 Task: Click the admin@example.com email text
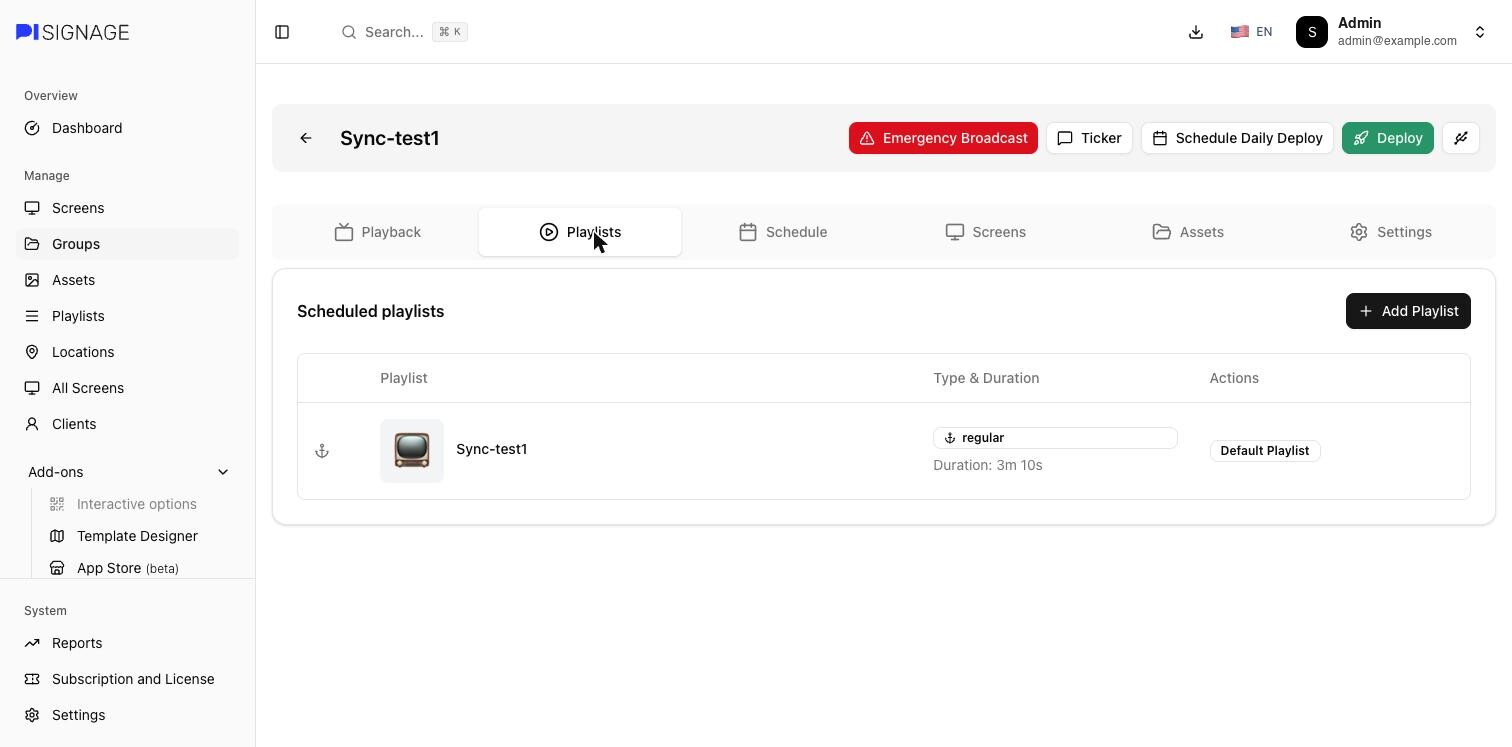[1397, 41]
